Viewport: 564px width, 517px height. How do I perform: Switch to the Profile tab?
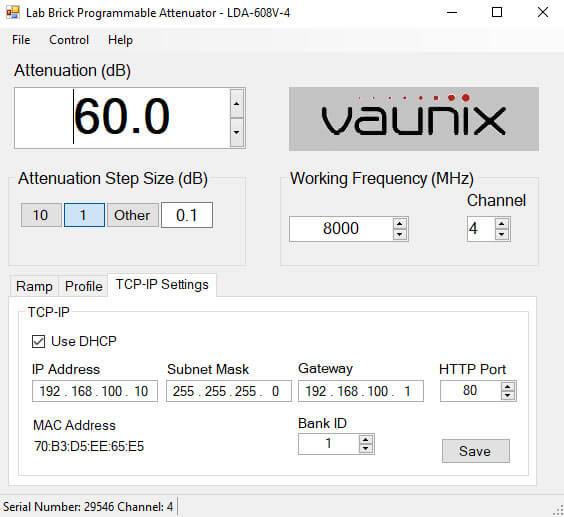pyautogui.click(x=83, y=286)
